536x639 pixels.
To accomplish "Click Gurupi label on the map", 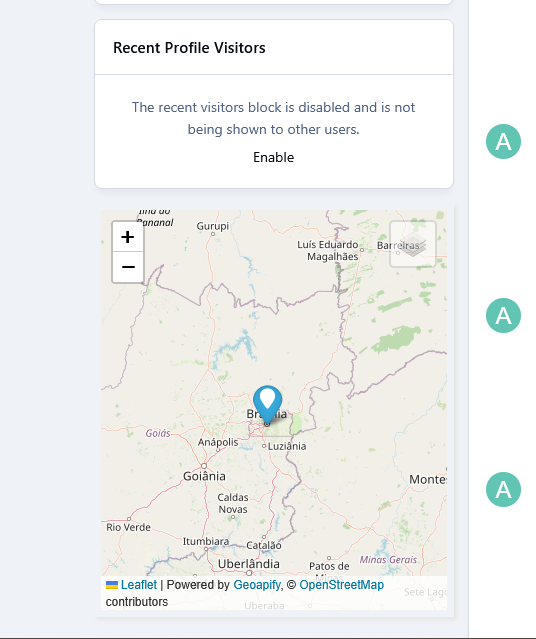I will pyautogui.click(x=213, y=226).
